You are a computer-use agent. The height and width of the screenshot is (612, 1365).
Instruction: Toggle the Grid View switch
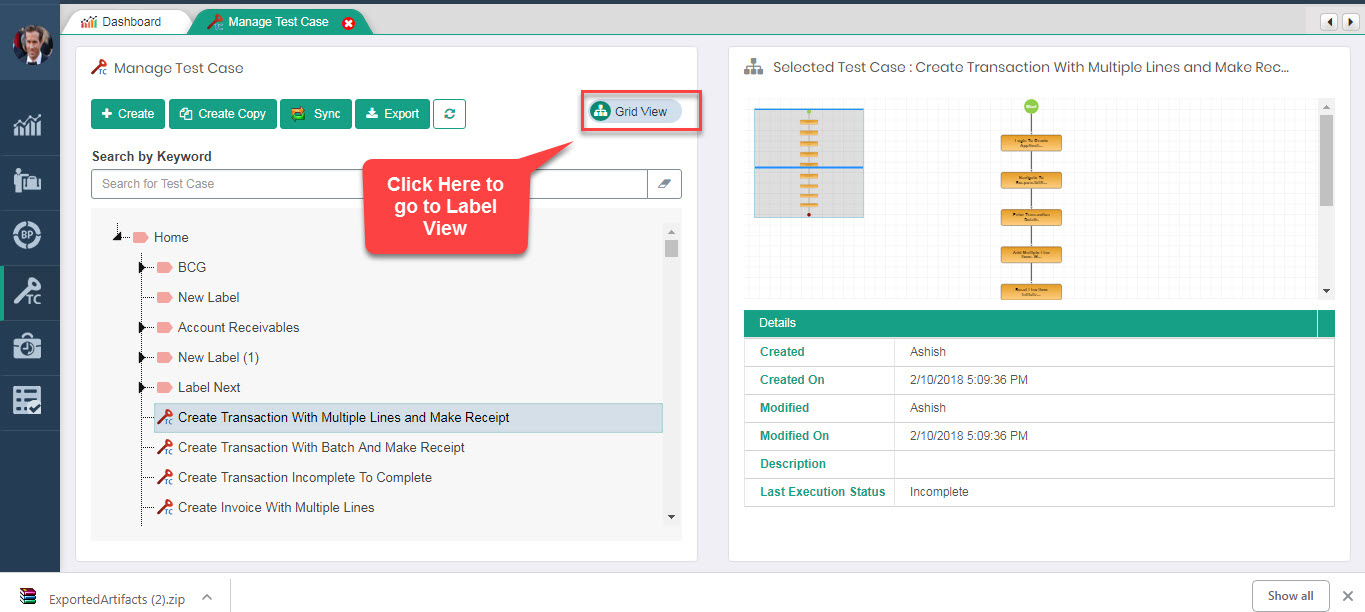pyautogui.click(x=636, y=111)
